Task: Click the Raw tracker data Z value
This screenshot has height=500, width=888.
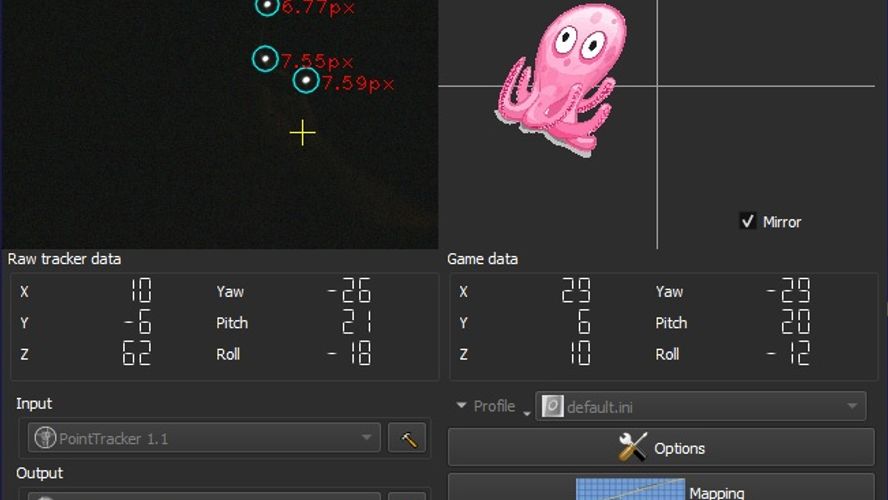Action: (137, 354)
